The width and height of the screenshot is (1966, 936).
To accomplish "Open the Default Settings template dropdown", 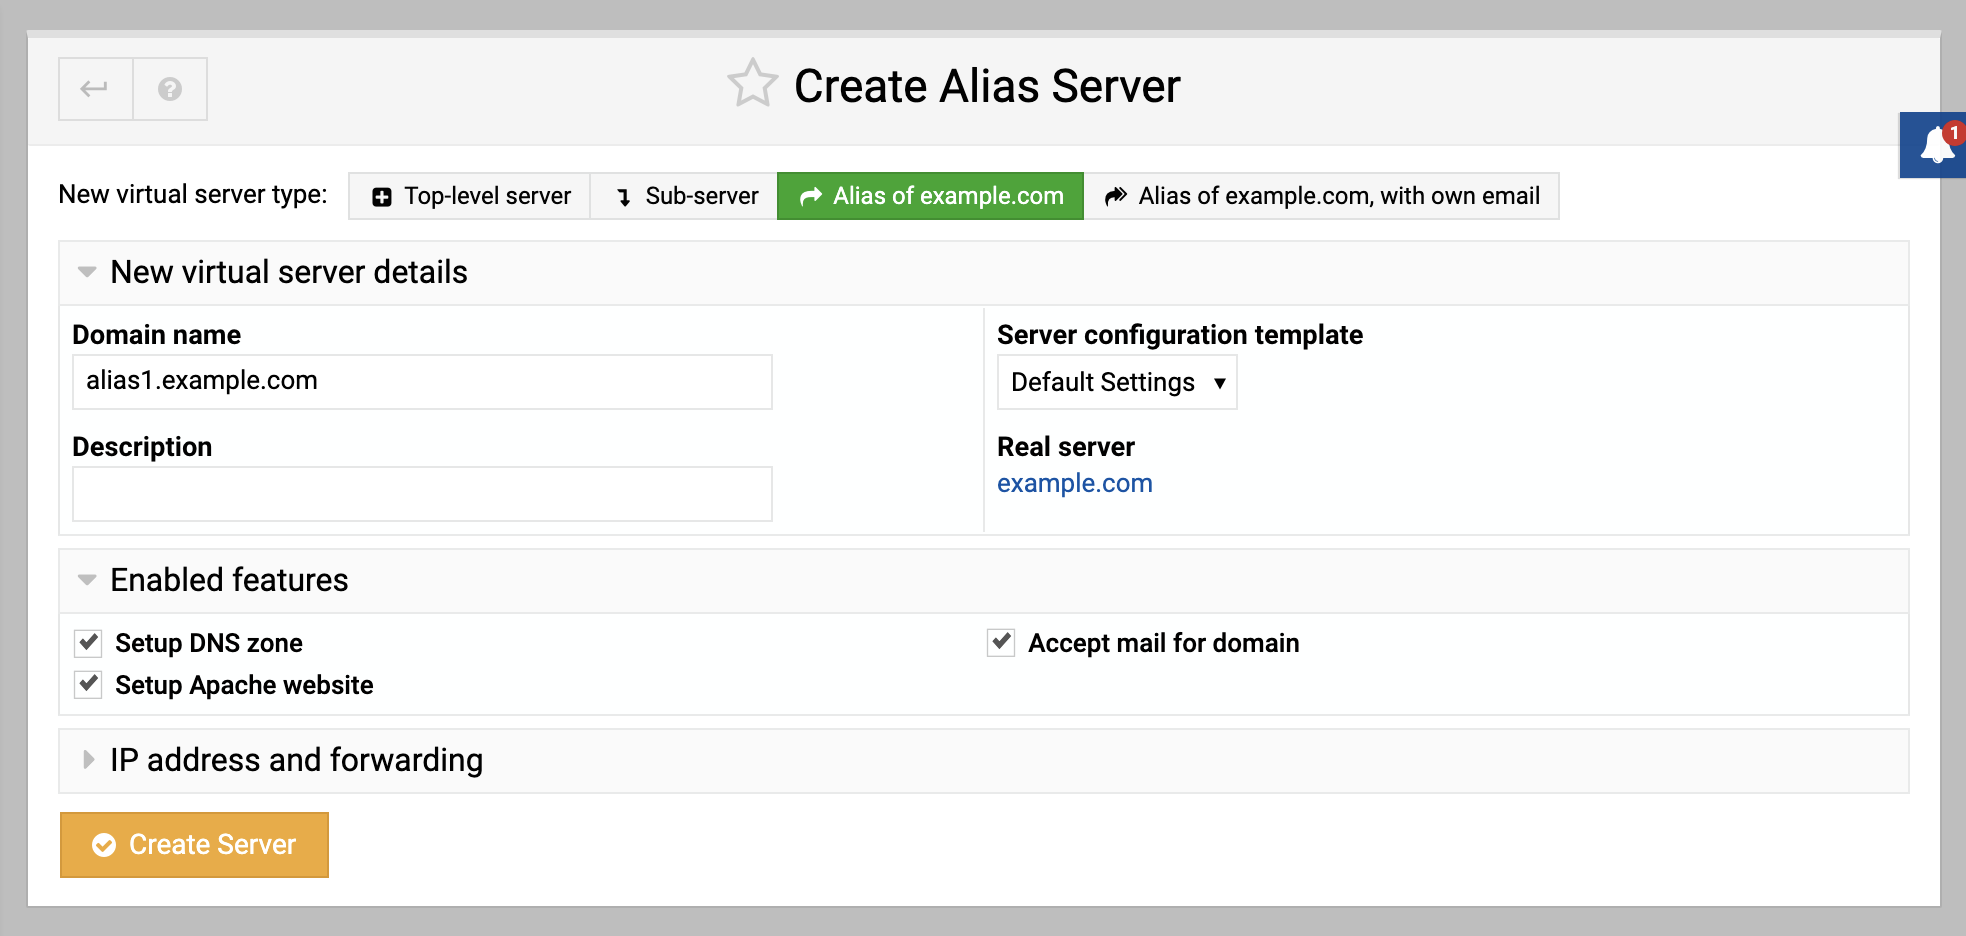I will pyautogui.click(x=1117, y=382).
